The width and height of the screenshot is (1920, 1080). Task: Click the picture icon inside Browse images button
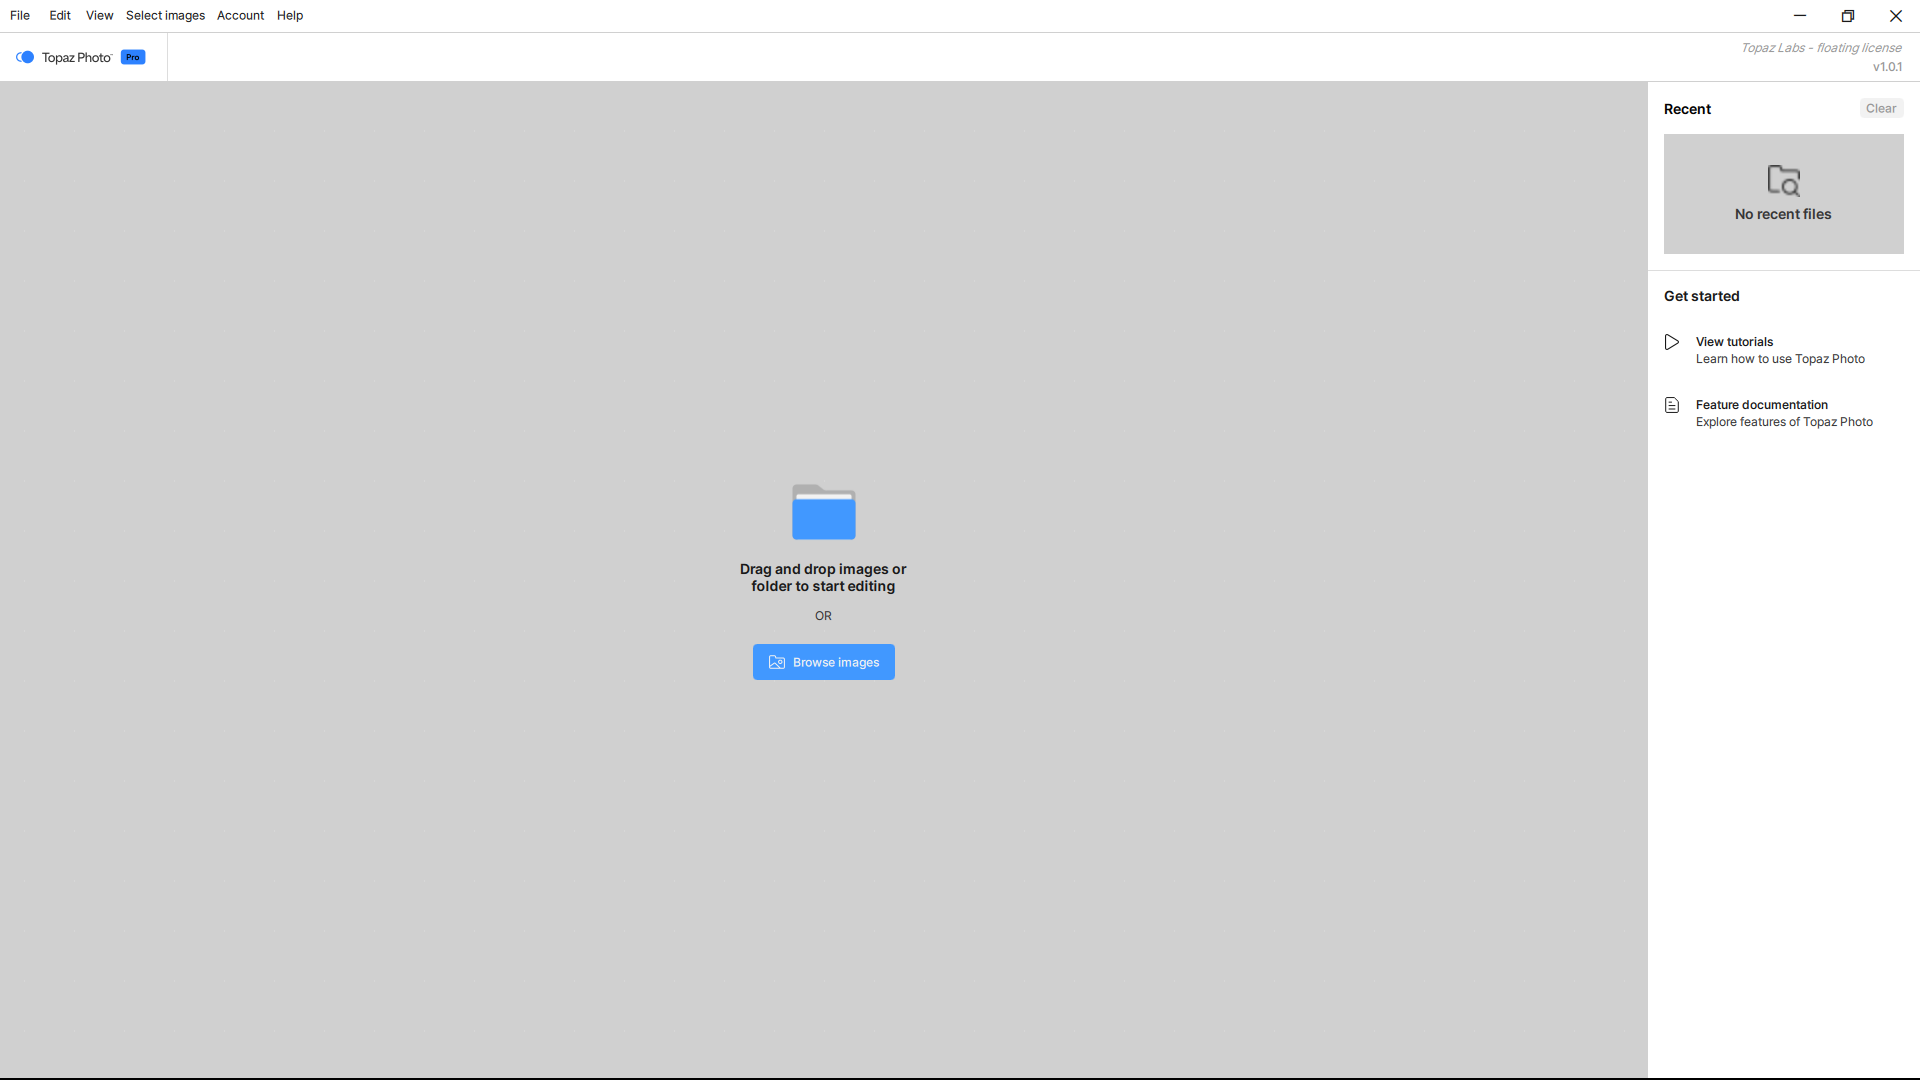(777, 662)
